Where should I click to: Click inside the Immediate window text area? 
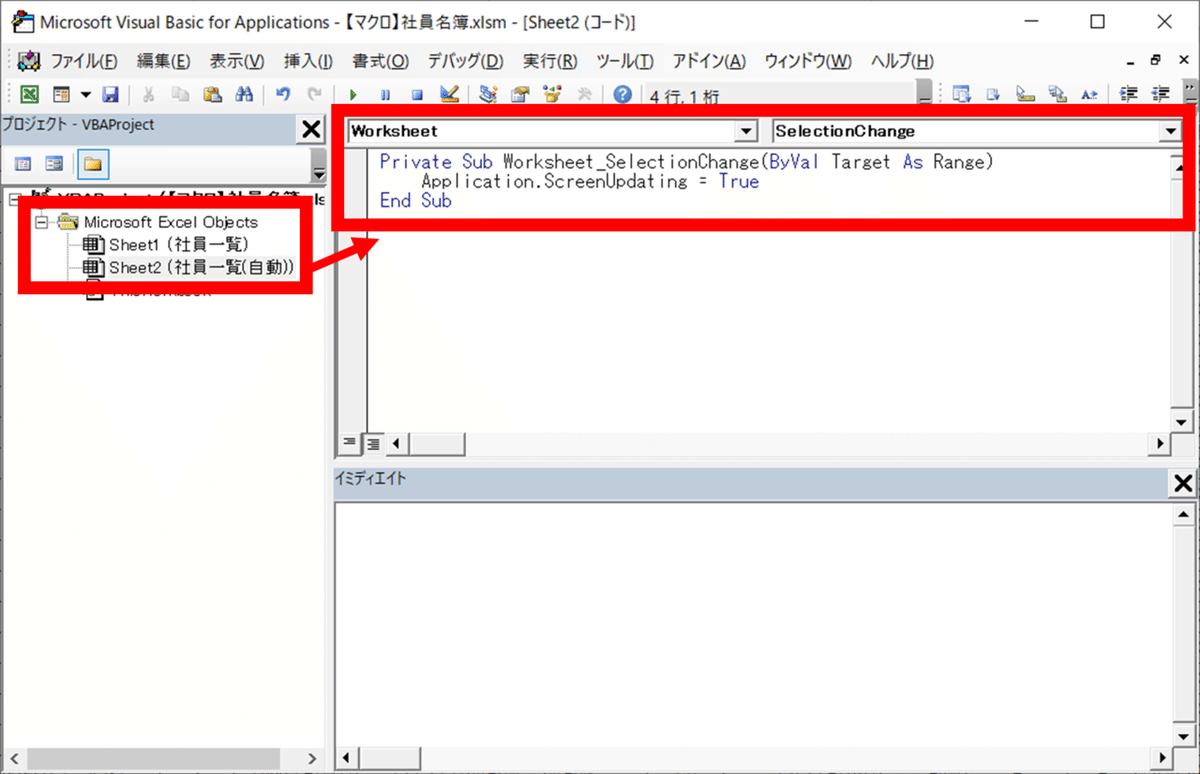click(752, 623)
